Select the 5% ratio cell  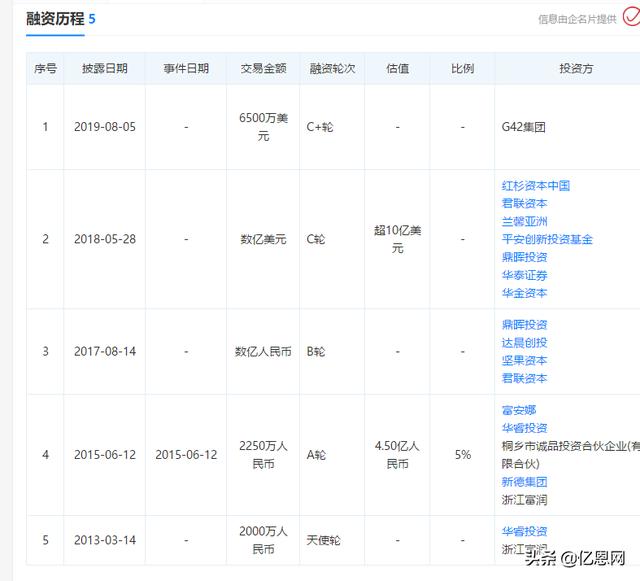(x=463, y=455)
